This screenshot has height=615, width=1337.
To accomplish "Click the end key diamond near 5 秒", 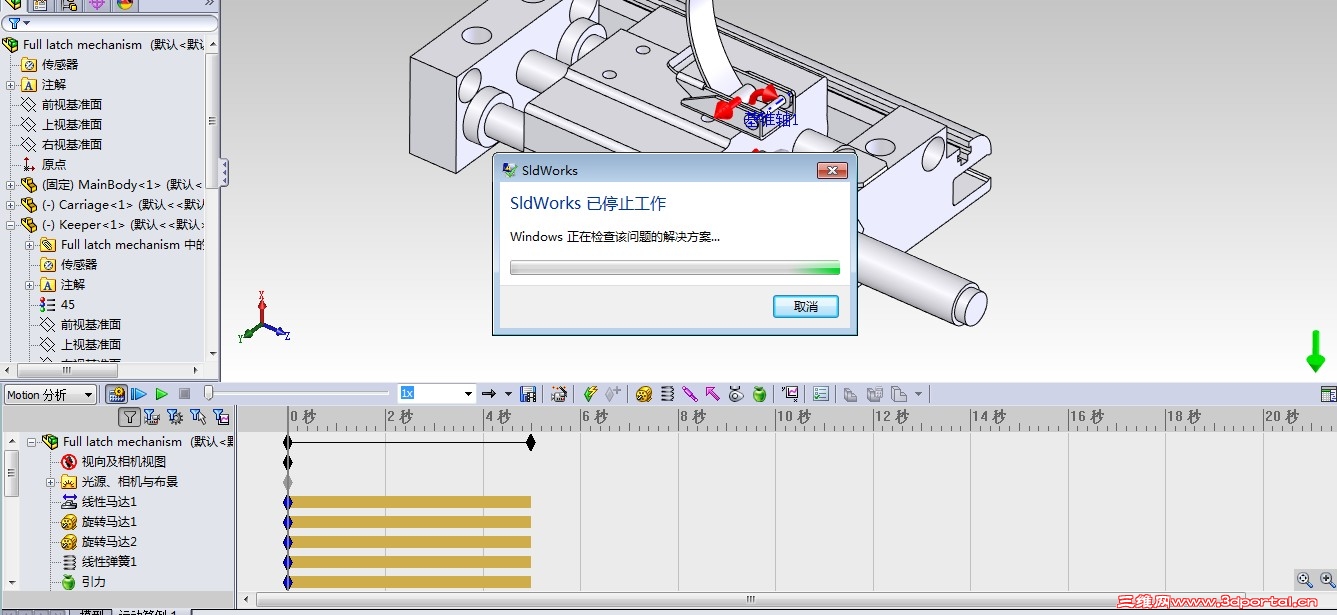I will coord(530,442).
